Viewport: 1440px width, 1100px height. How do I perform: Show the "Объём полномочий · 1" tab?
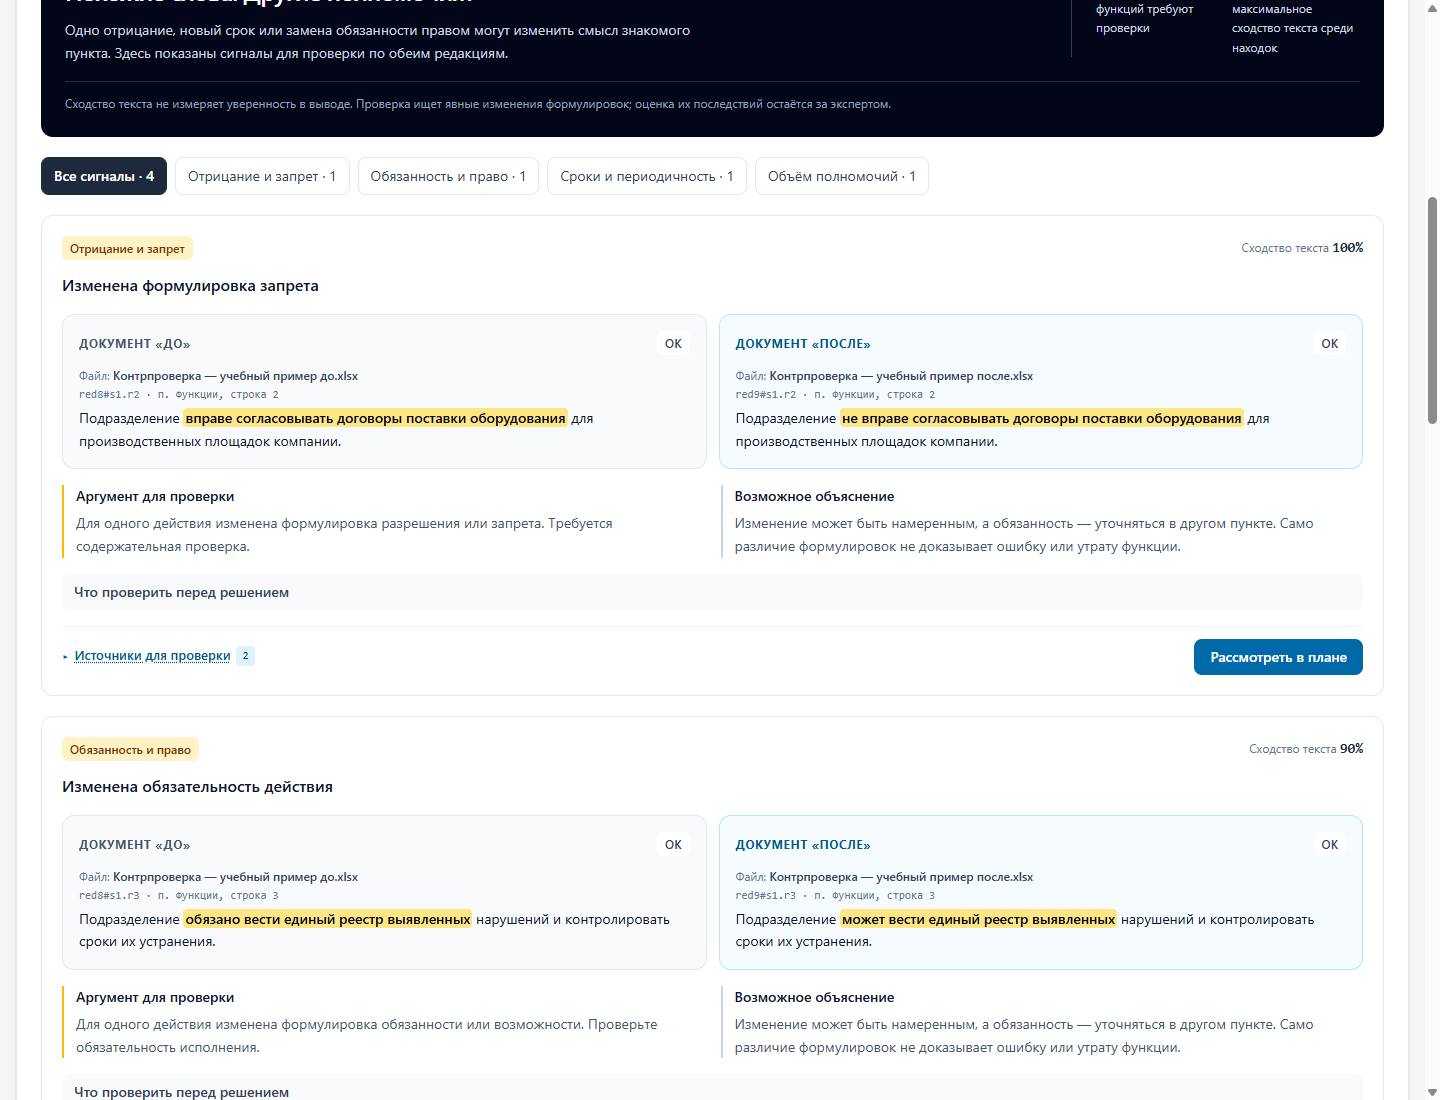point(842,176)
